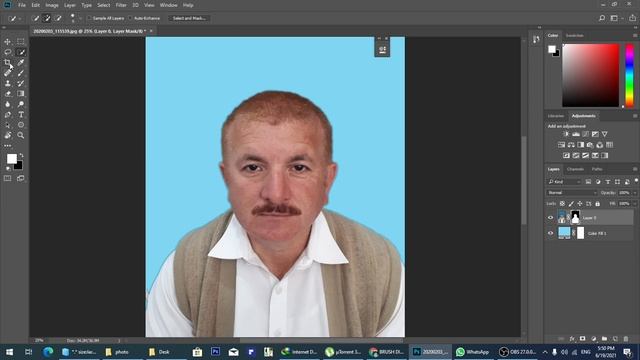Open the Edit Toolbar three-dots button
Viewport: 640px width, 360px height.
pos(7,145)
